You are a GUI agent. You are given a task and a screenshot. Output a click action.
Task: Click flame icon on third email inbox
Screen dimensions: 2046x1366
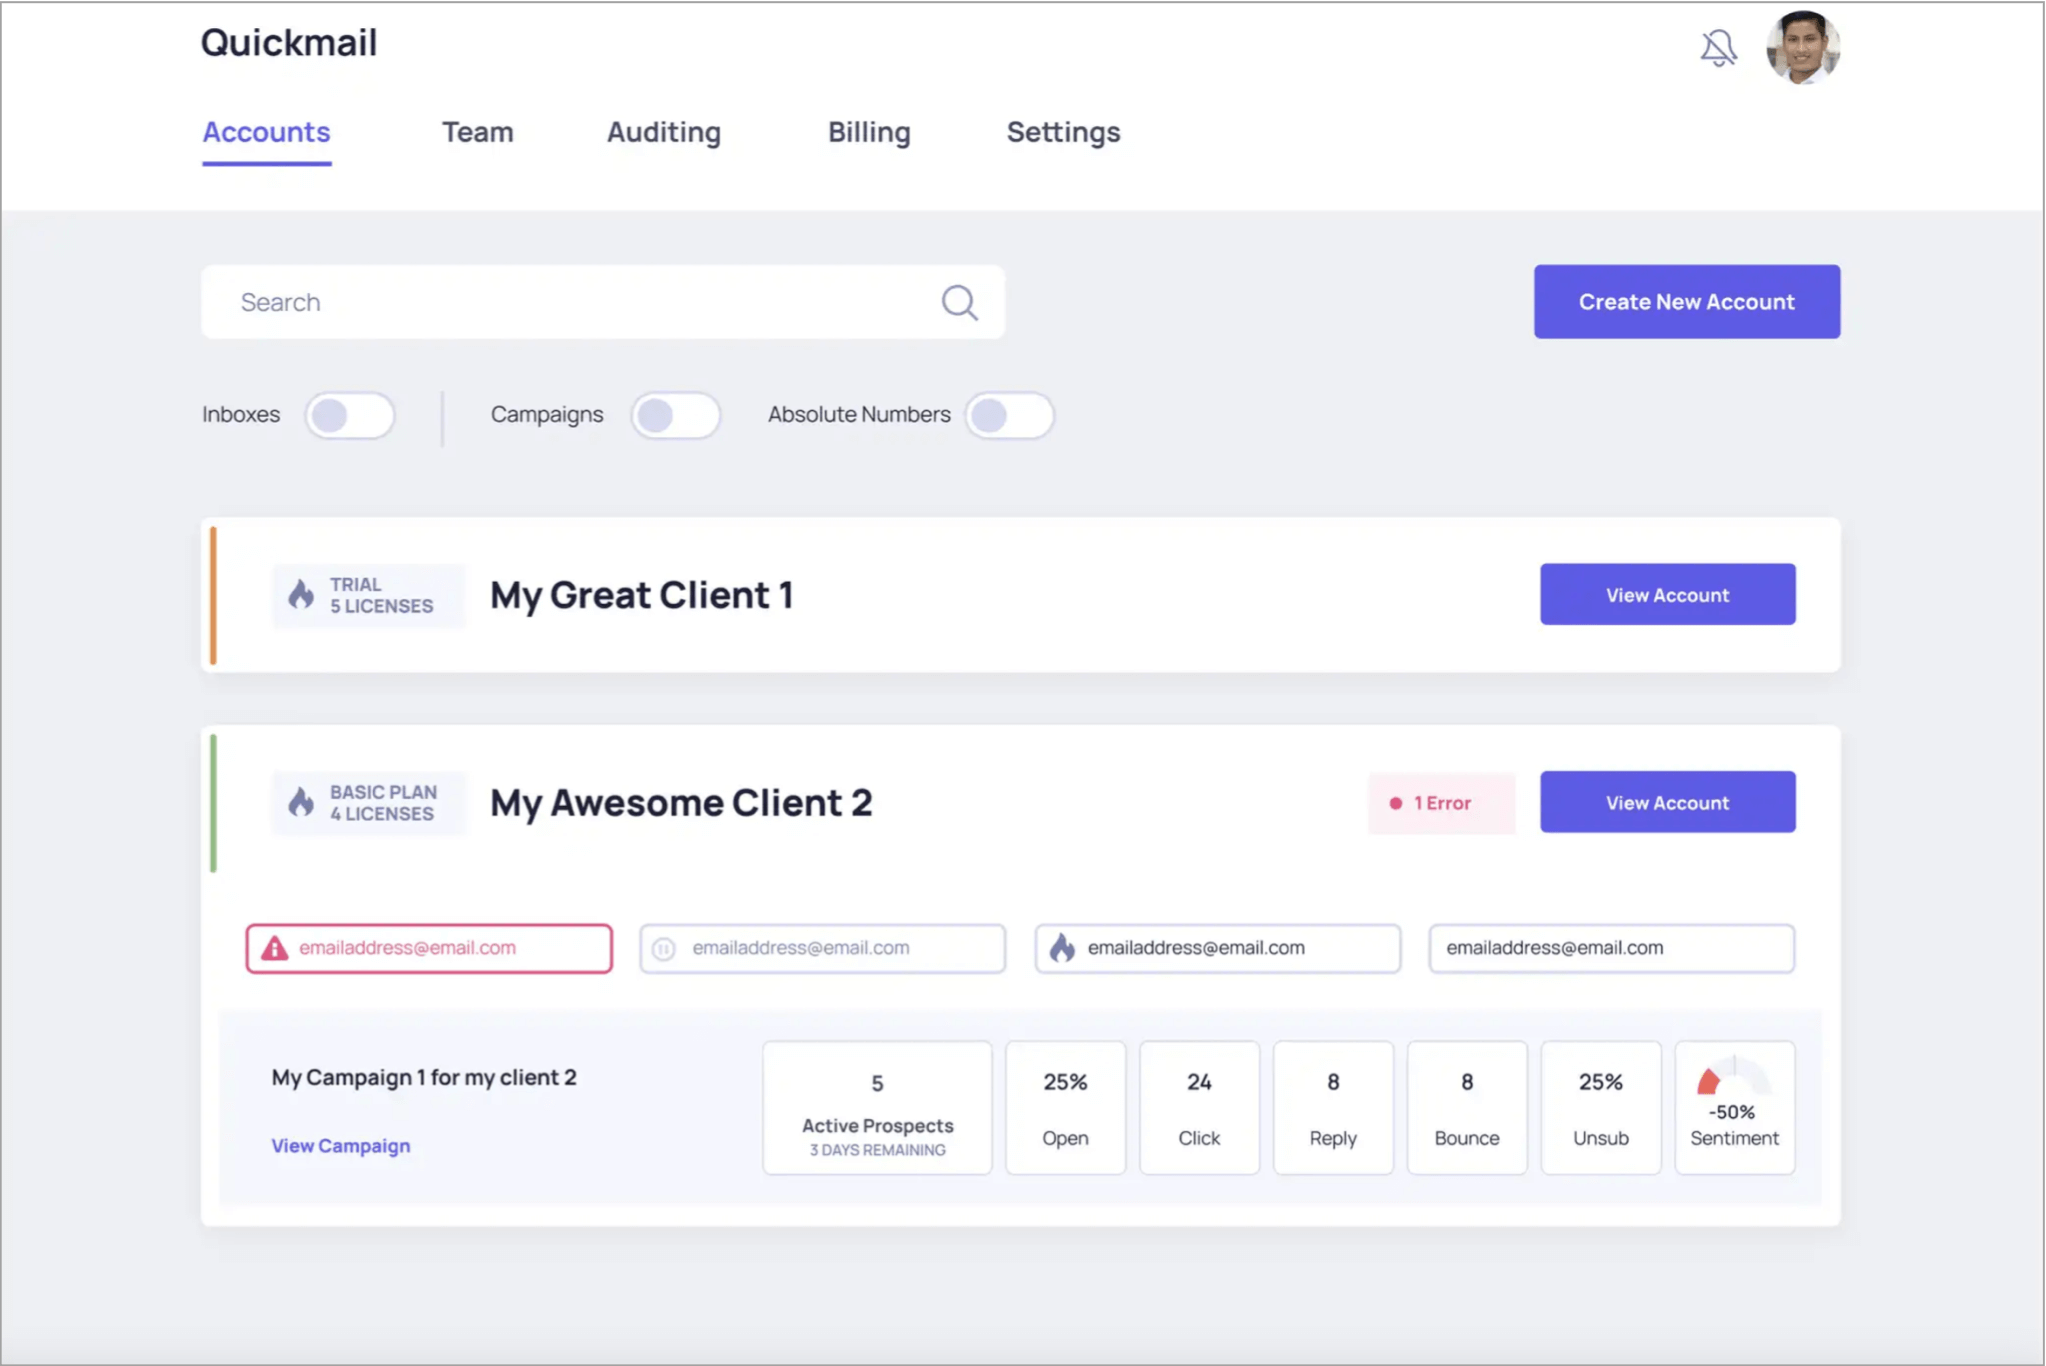tap(1062, 948)
